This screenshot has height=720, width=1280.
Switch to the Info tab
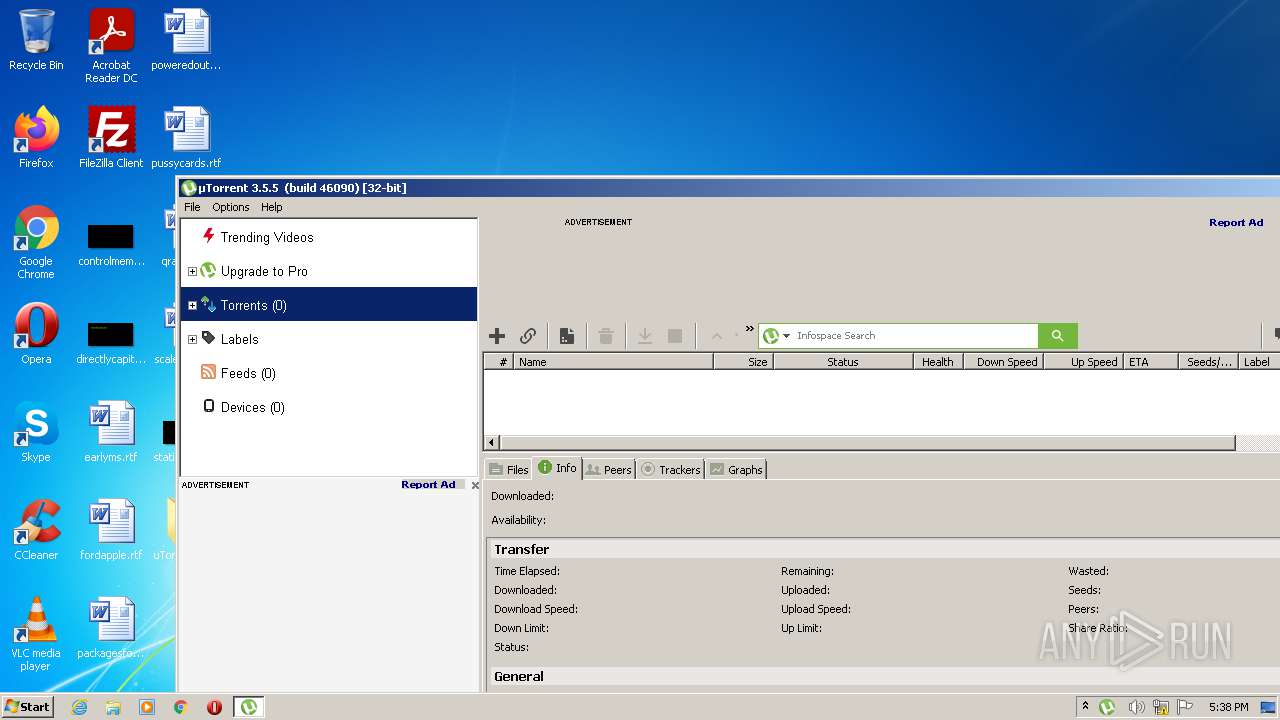coord(557,468)
